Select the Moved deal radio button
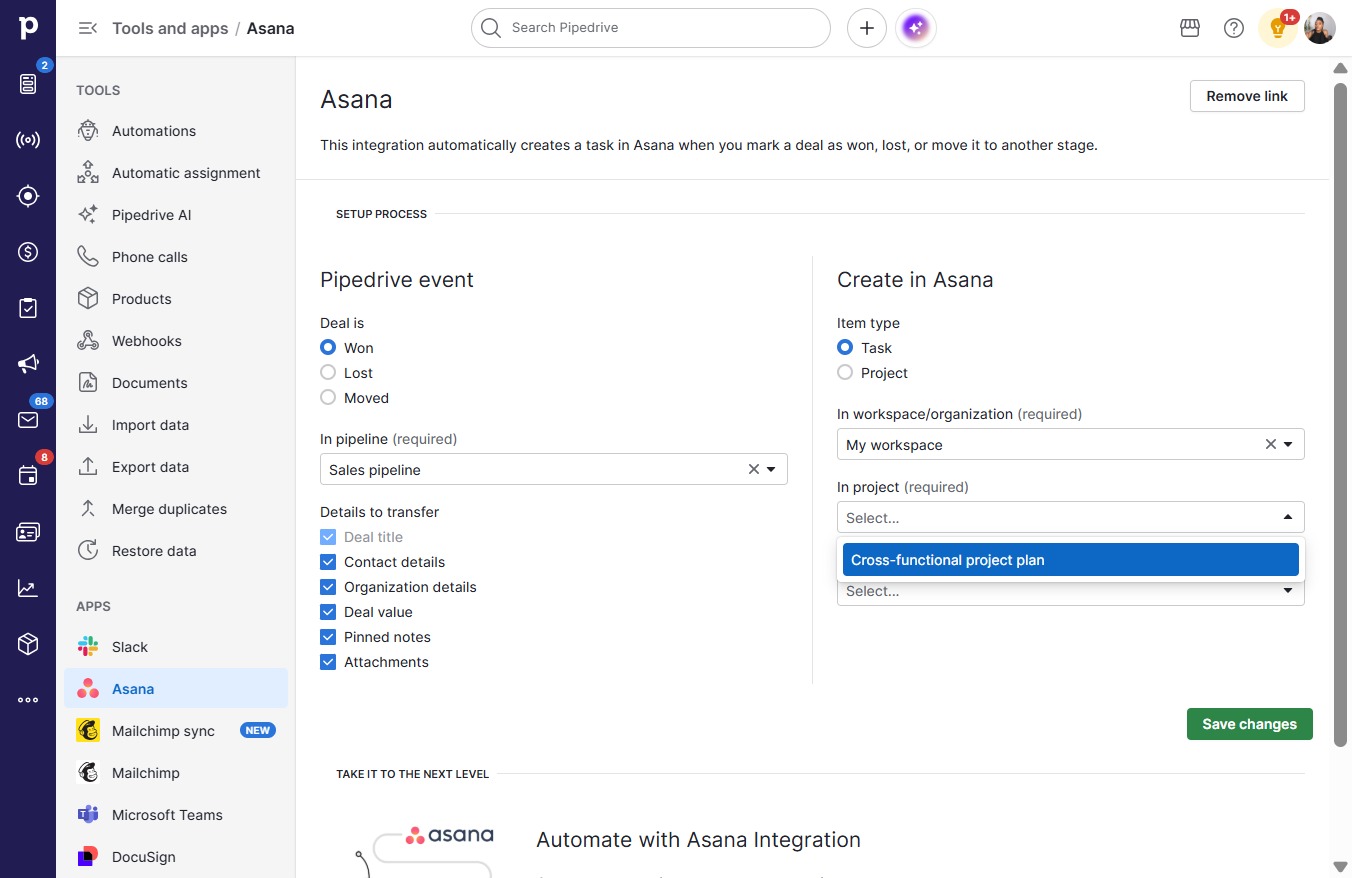This screenshot has width=1352, height=878. [x=328, y=398]
